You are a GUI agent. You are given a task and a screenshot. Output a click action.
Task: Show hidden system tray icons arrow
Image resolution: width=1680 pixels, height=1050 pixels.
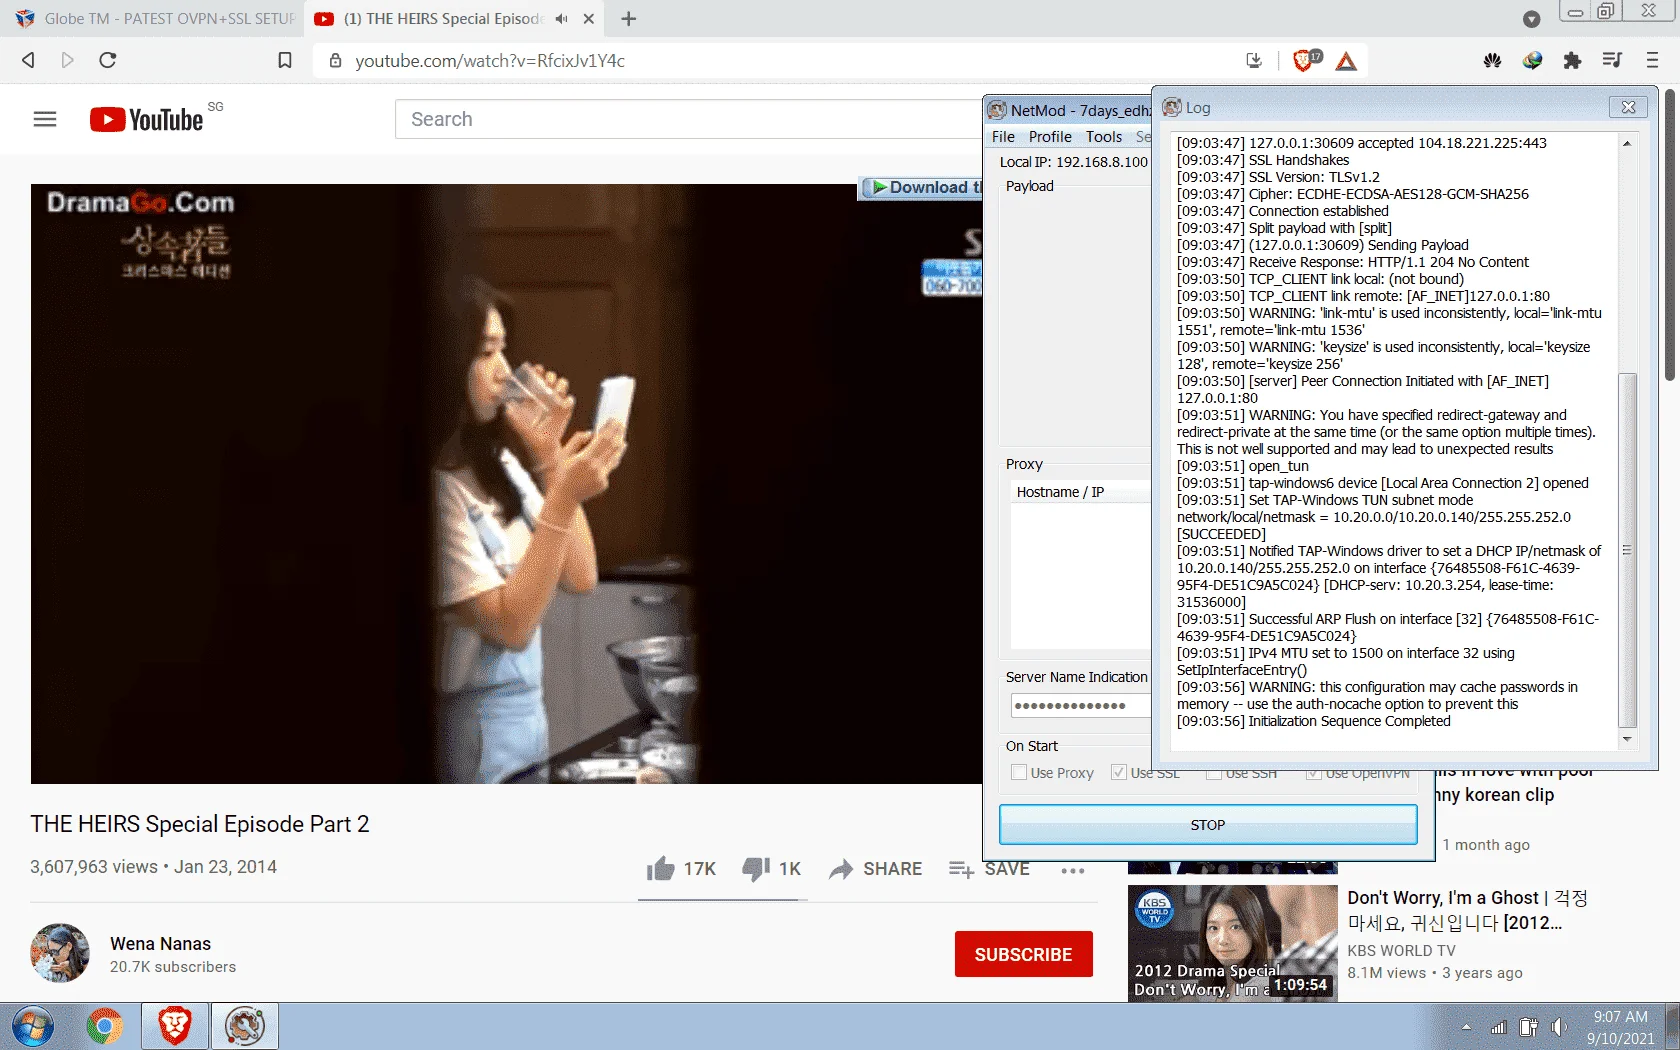[x=1466, y=1027]
